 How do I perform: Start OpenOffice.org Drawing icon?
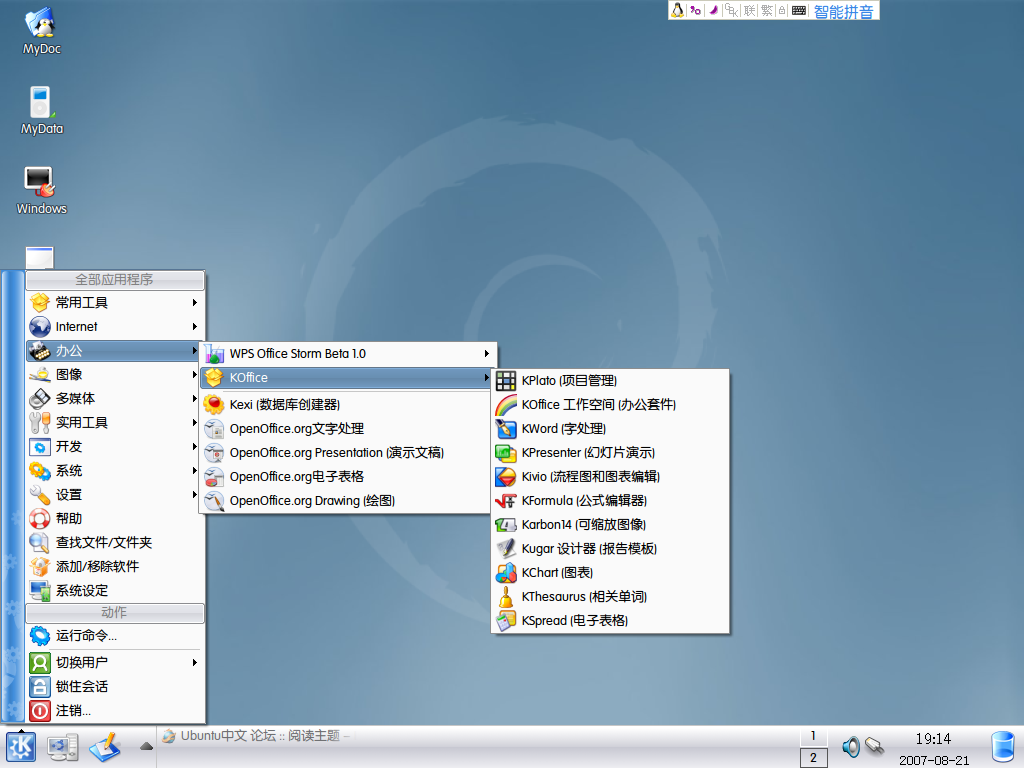pos(214,501)
